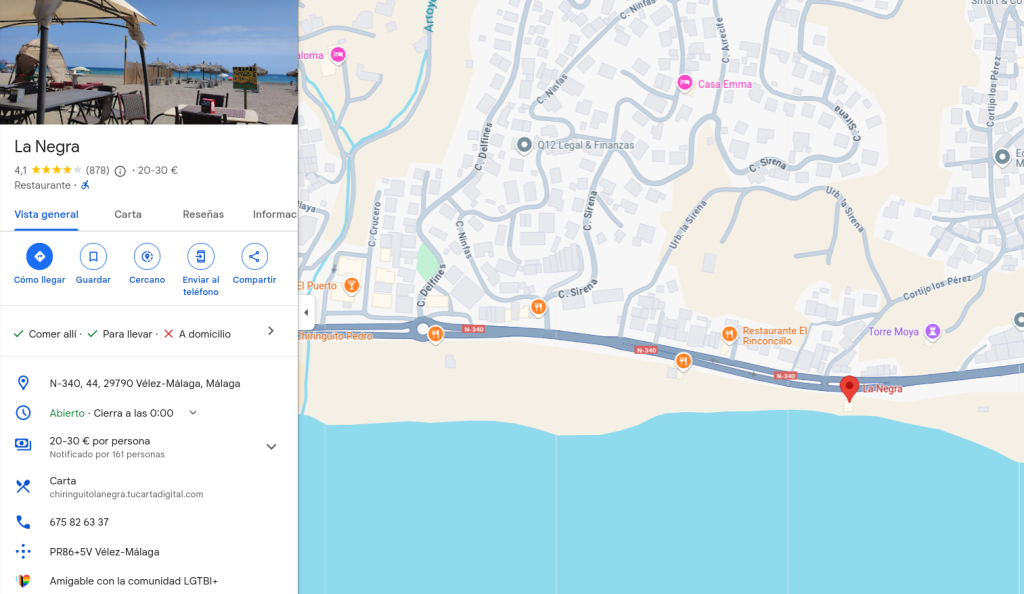The height and width of the screenshot is (594, 1024).
Task: Click the (878) reviews count
Action: 97,170
